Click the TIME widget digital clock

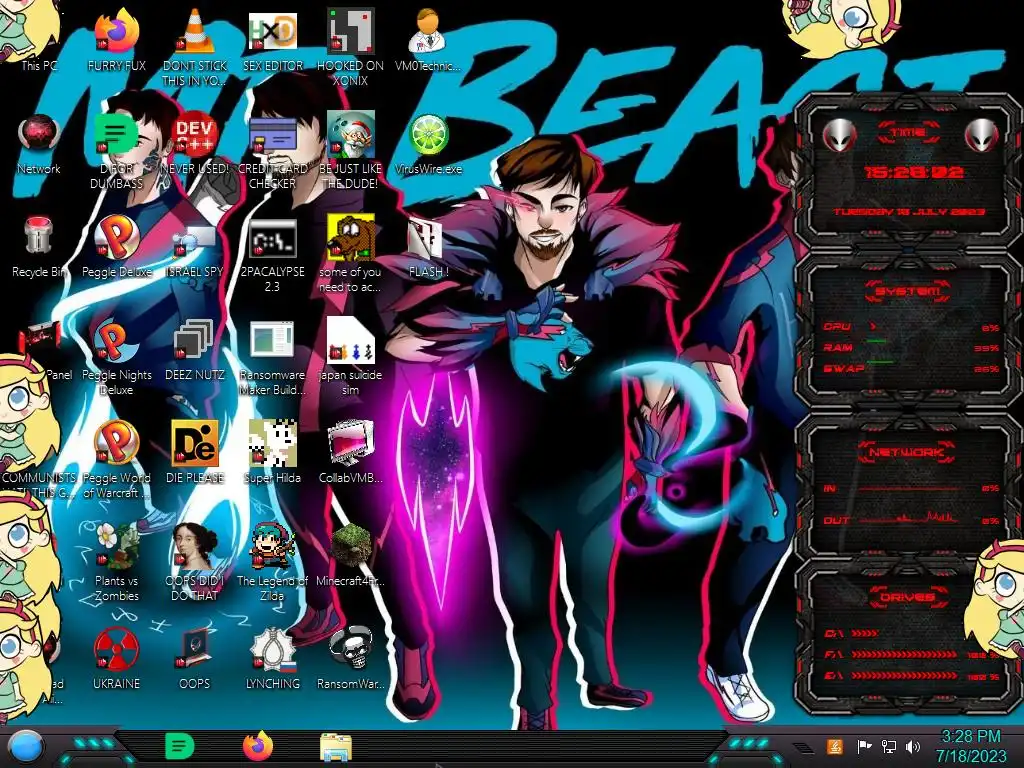pos(913,172)
